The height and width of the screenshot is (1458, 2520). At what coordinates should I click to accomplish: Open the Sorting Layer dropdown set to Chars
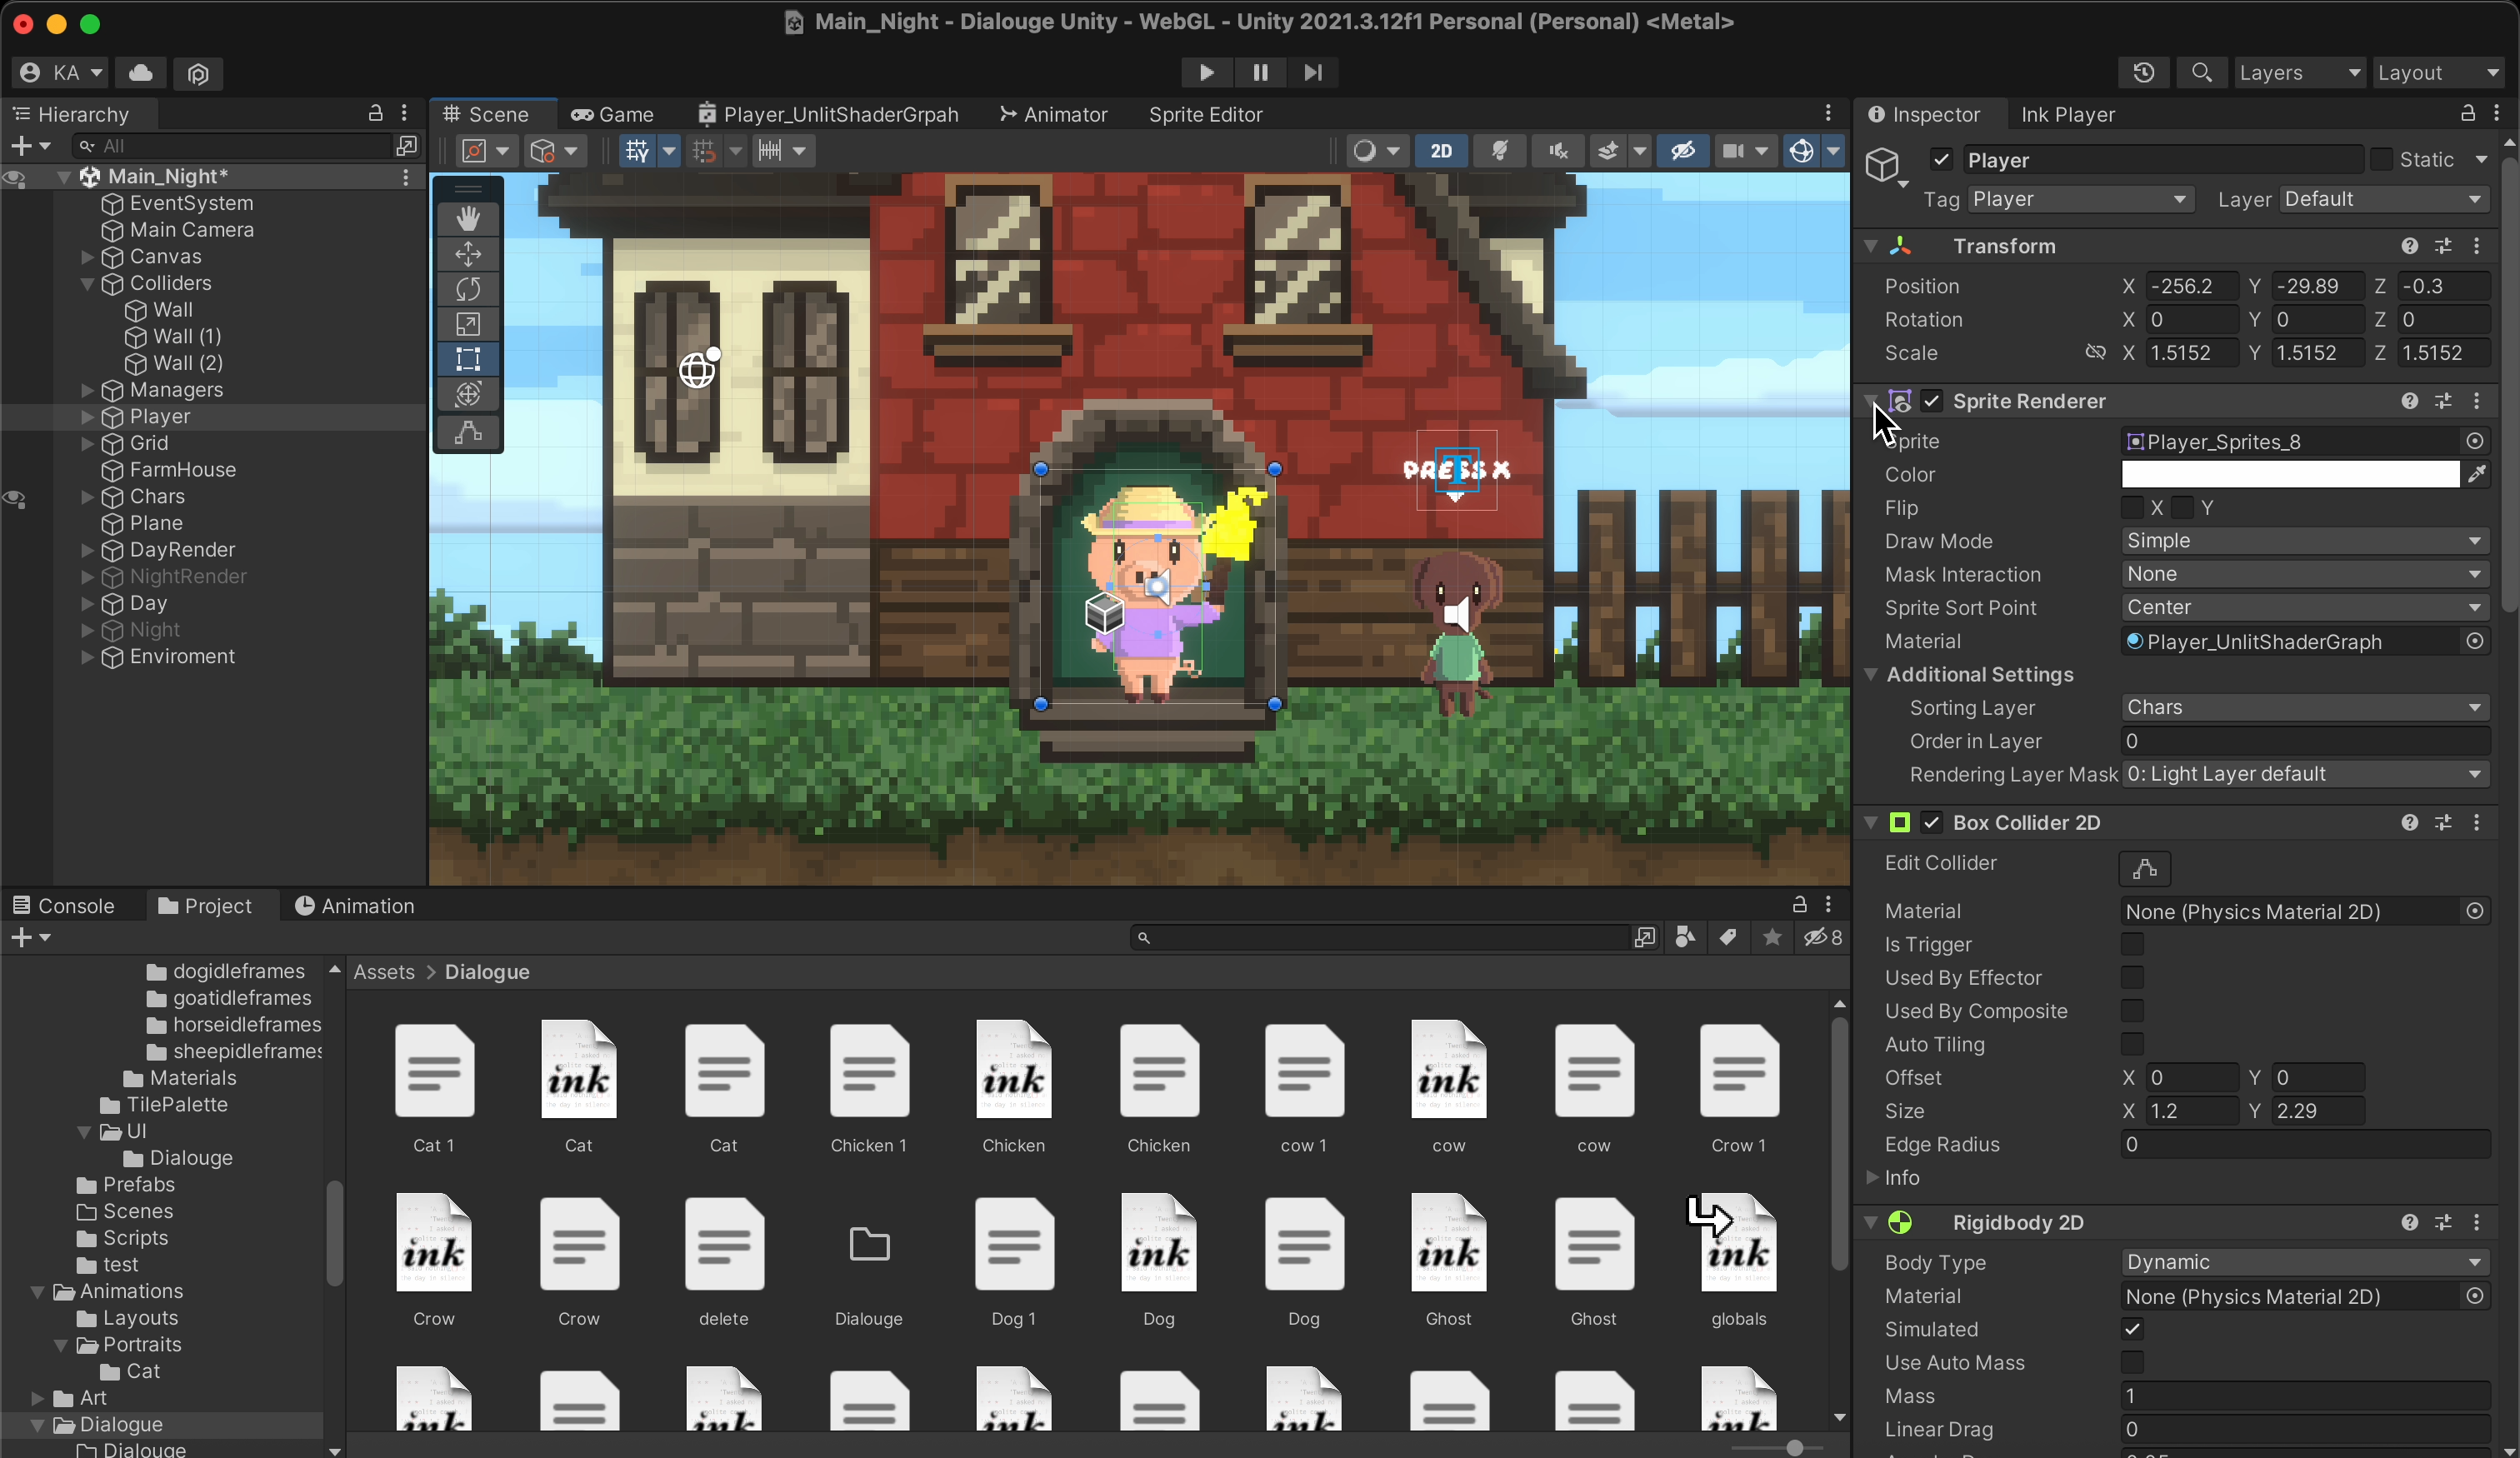pos(2305,707)
